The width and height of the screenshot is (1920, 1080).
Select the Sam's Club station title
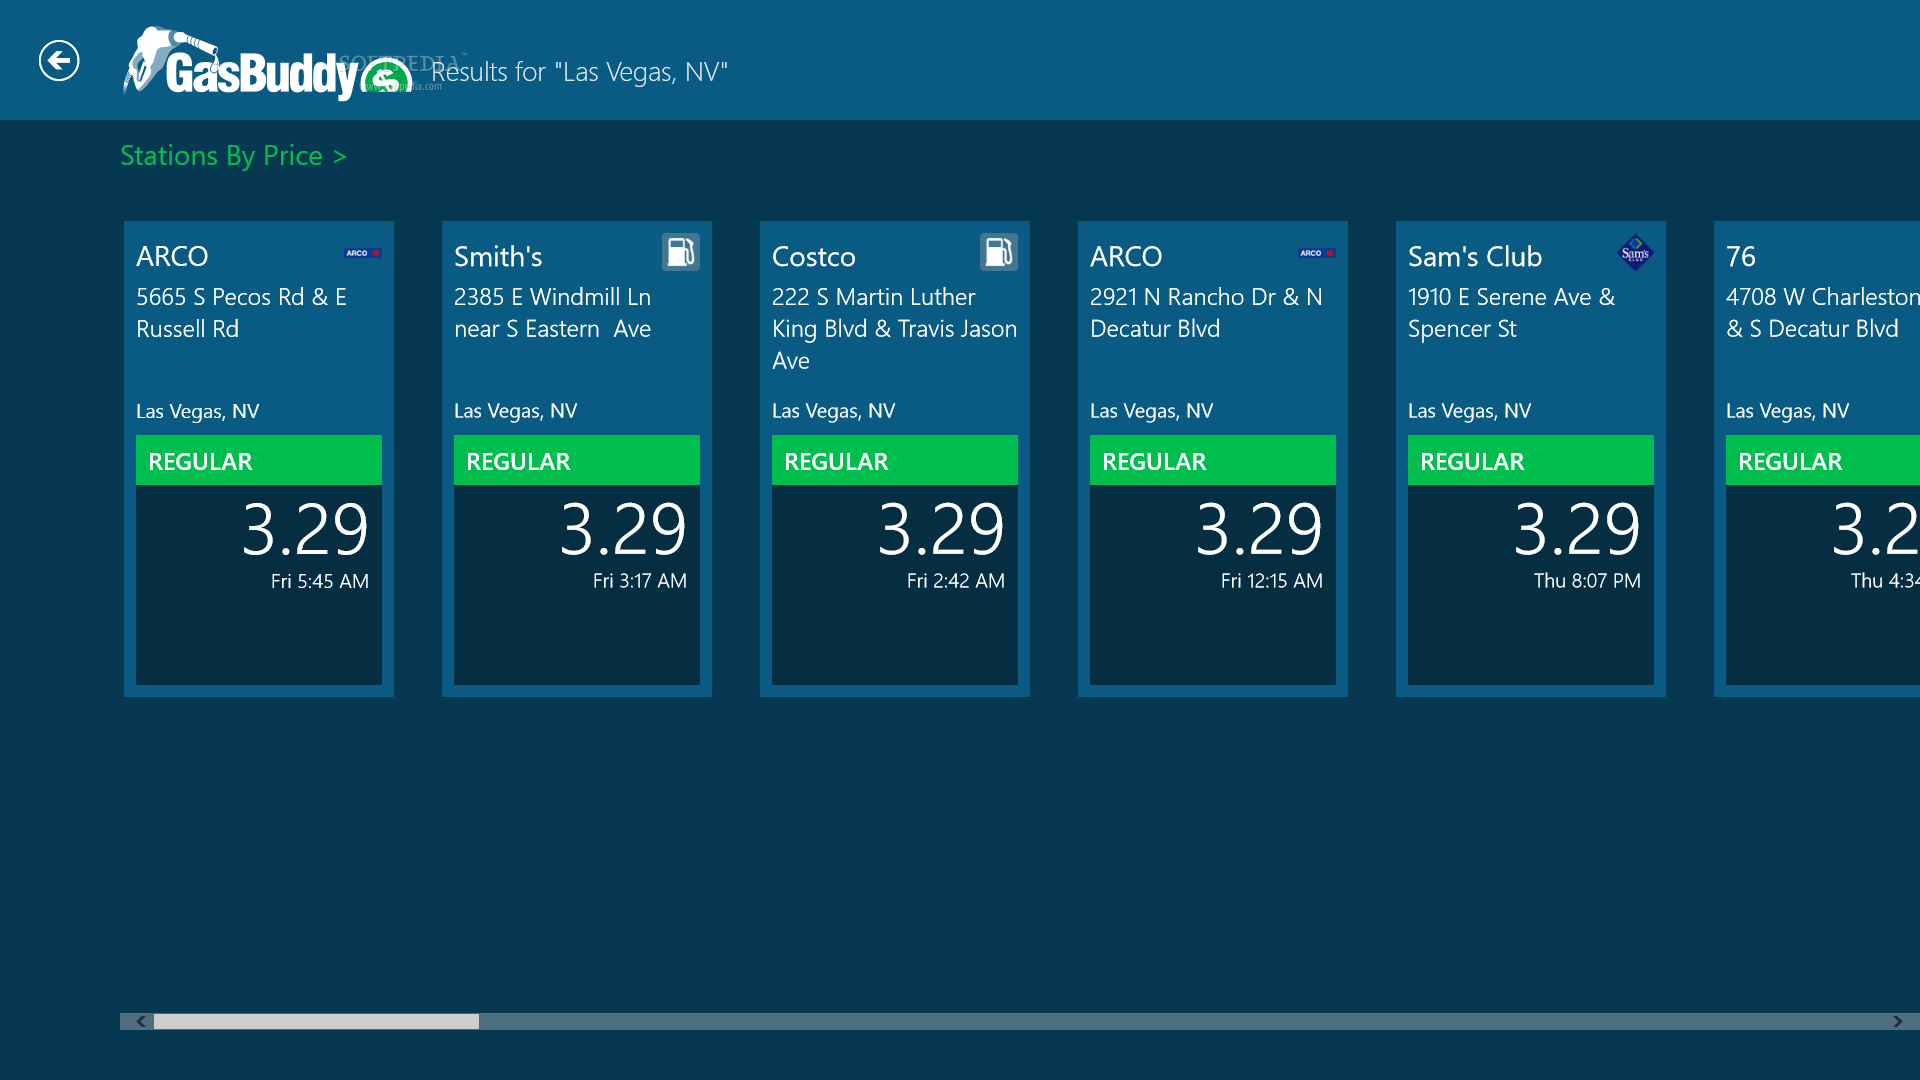(1475, 256)
